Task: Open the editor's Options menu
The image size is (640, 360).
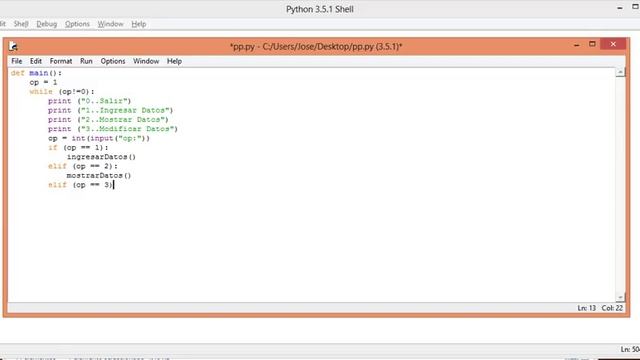Action: [x=113, y=61]
